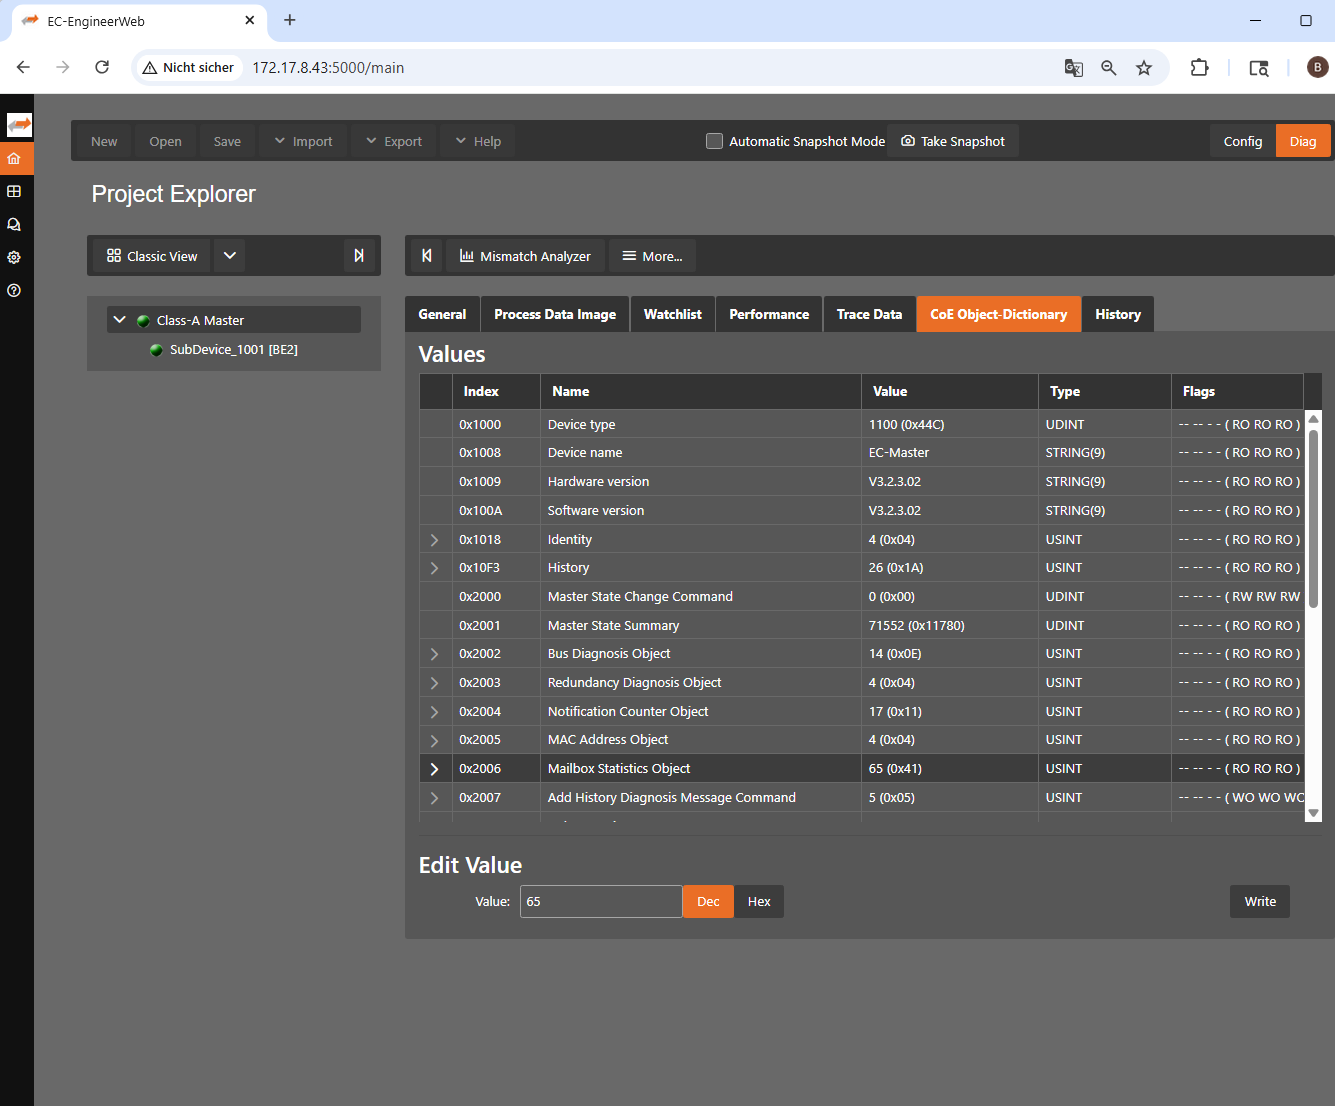Viewport: 1335px width, 1106px height.
Task: Open the Help question-mark icon in sidebar
Action: (x=16, y=290)
